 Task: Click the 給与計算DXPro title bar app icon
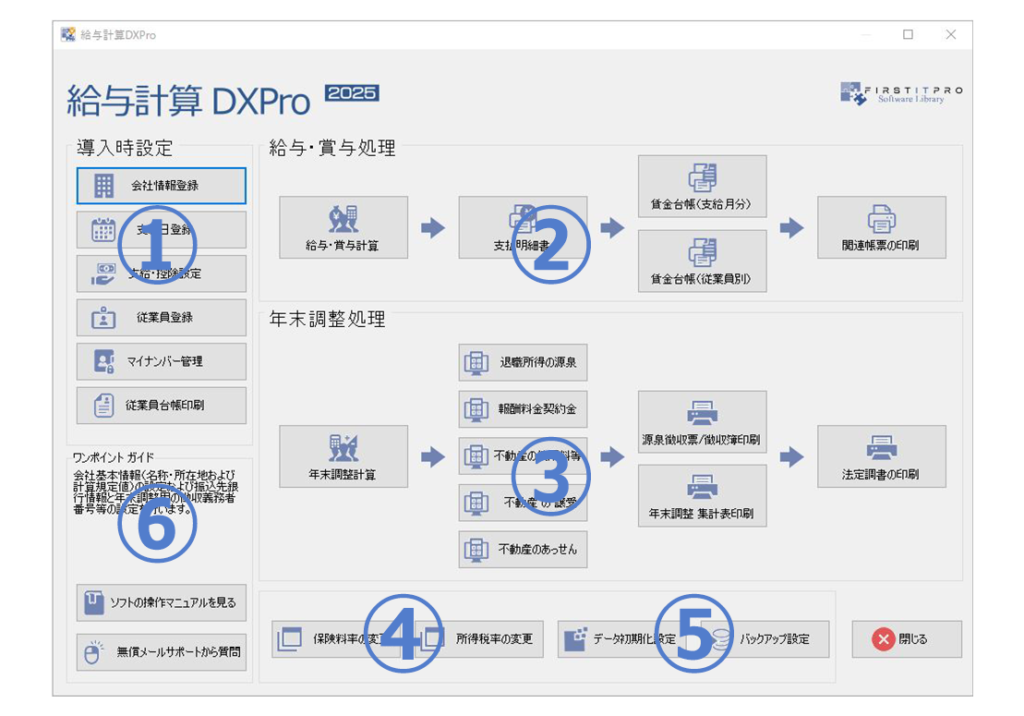68,35
